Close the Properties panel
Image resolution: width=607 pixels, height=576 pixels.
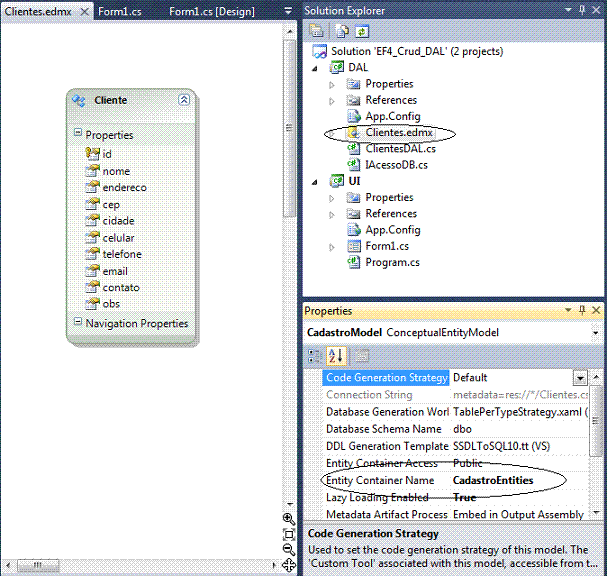click(596, 310)
